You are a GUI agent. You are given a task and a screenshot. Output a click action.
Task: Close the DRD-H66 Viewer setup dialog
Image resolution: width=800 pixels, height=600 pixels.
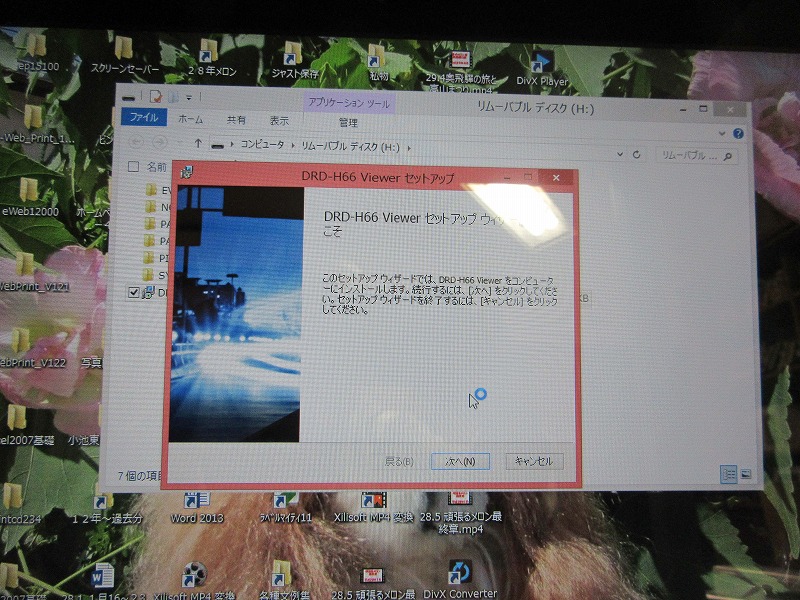pyautogui.click(x=556, y=178)
